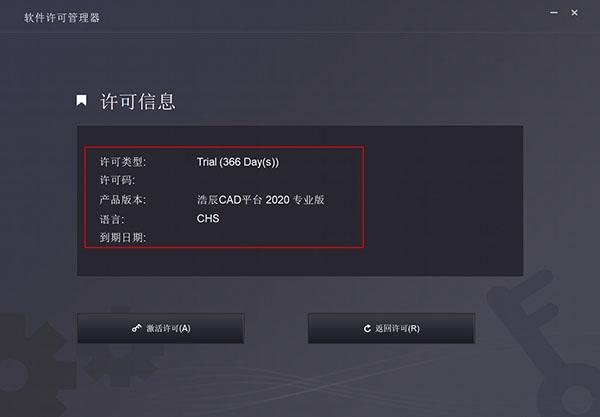Viewport: 600px width, 417px height.
Task: Click the 许可类型 label
Action: point(123,162)
